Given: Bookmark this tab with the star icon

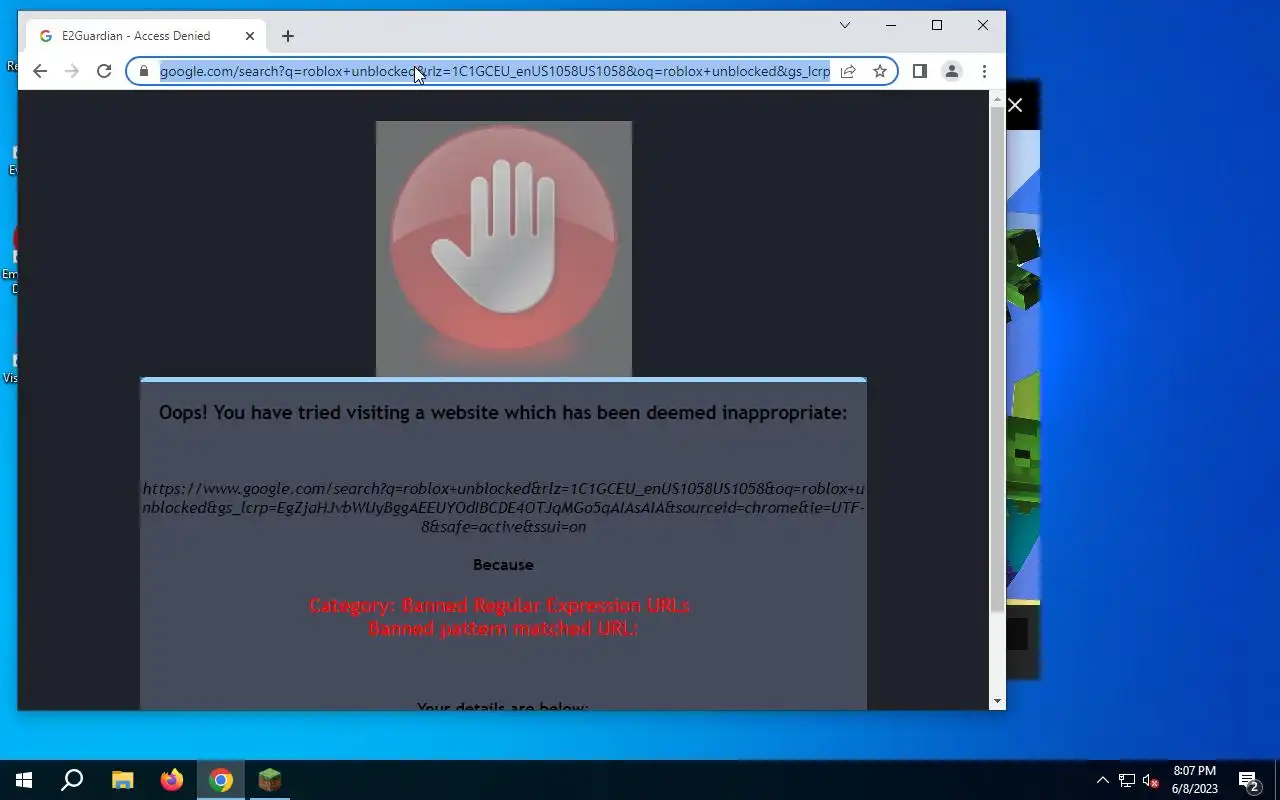Looking at the screenshot, I should [x=880, y=71].
